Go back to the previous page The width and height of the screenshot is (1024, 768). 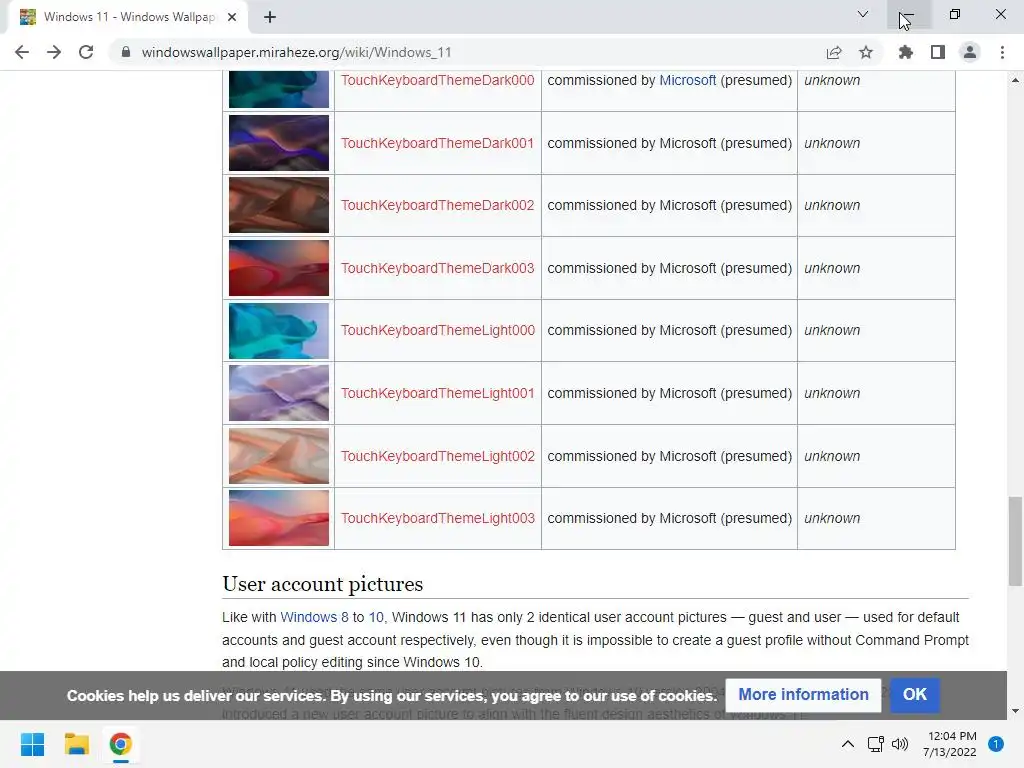pos(22,52)
